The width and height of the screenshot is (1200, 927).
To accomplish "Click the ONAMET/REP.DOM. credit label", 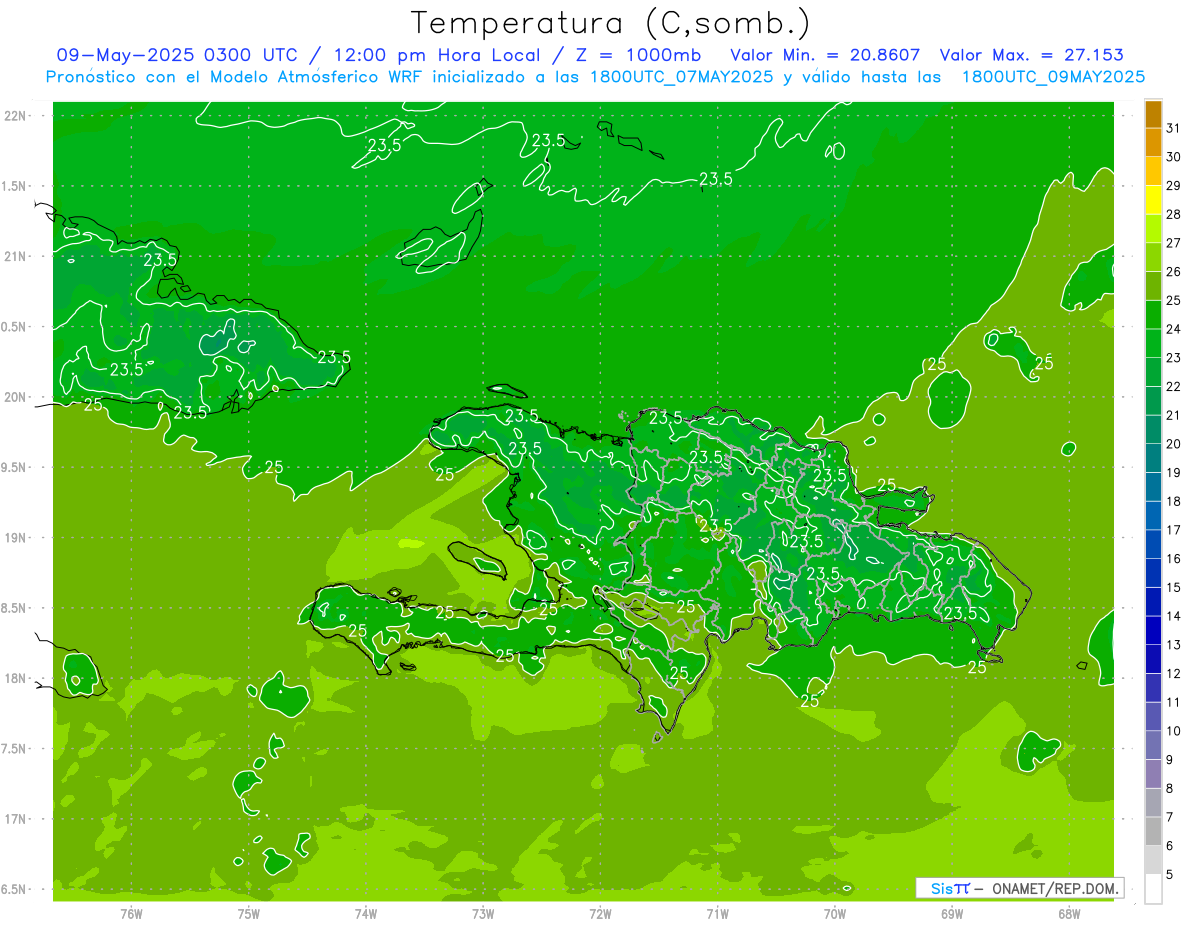I will [x=1055, y=888].
